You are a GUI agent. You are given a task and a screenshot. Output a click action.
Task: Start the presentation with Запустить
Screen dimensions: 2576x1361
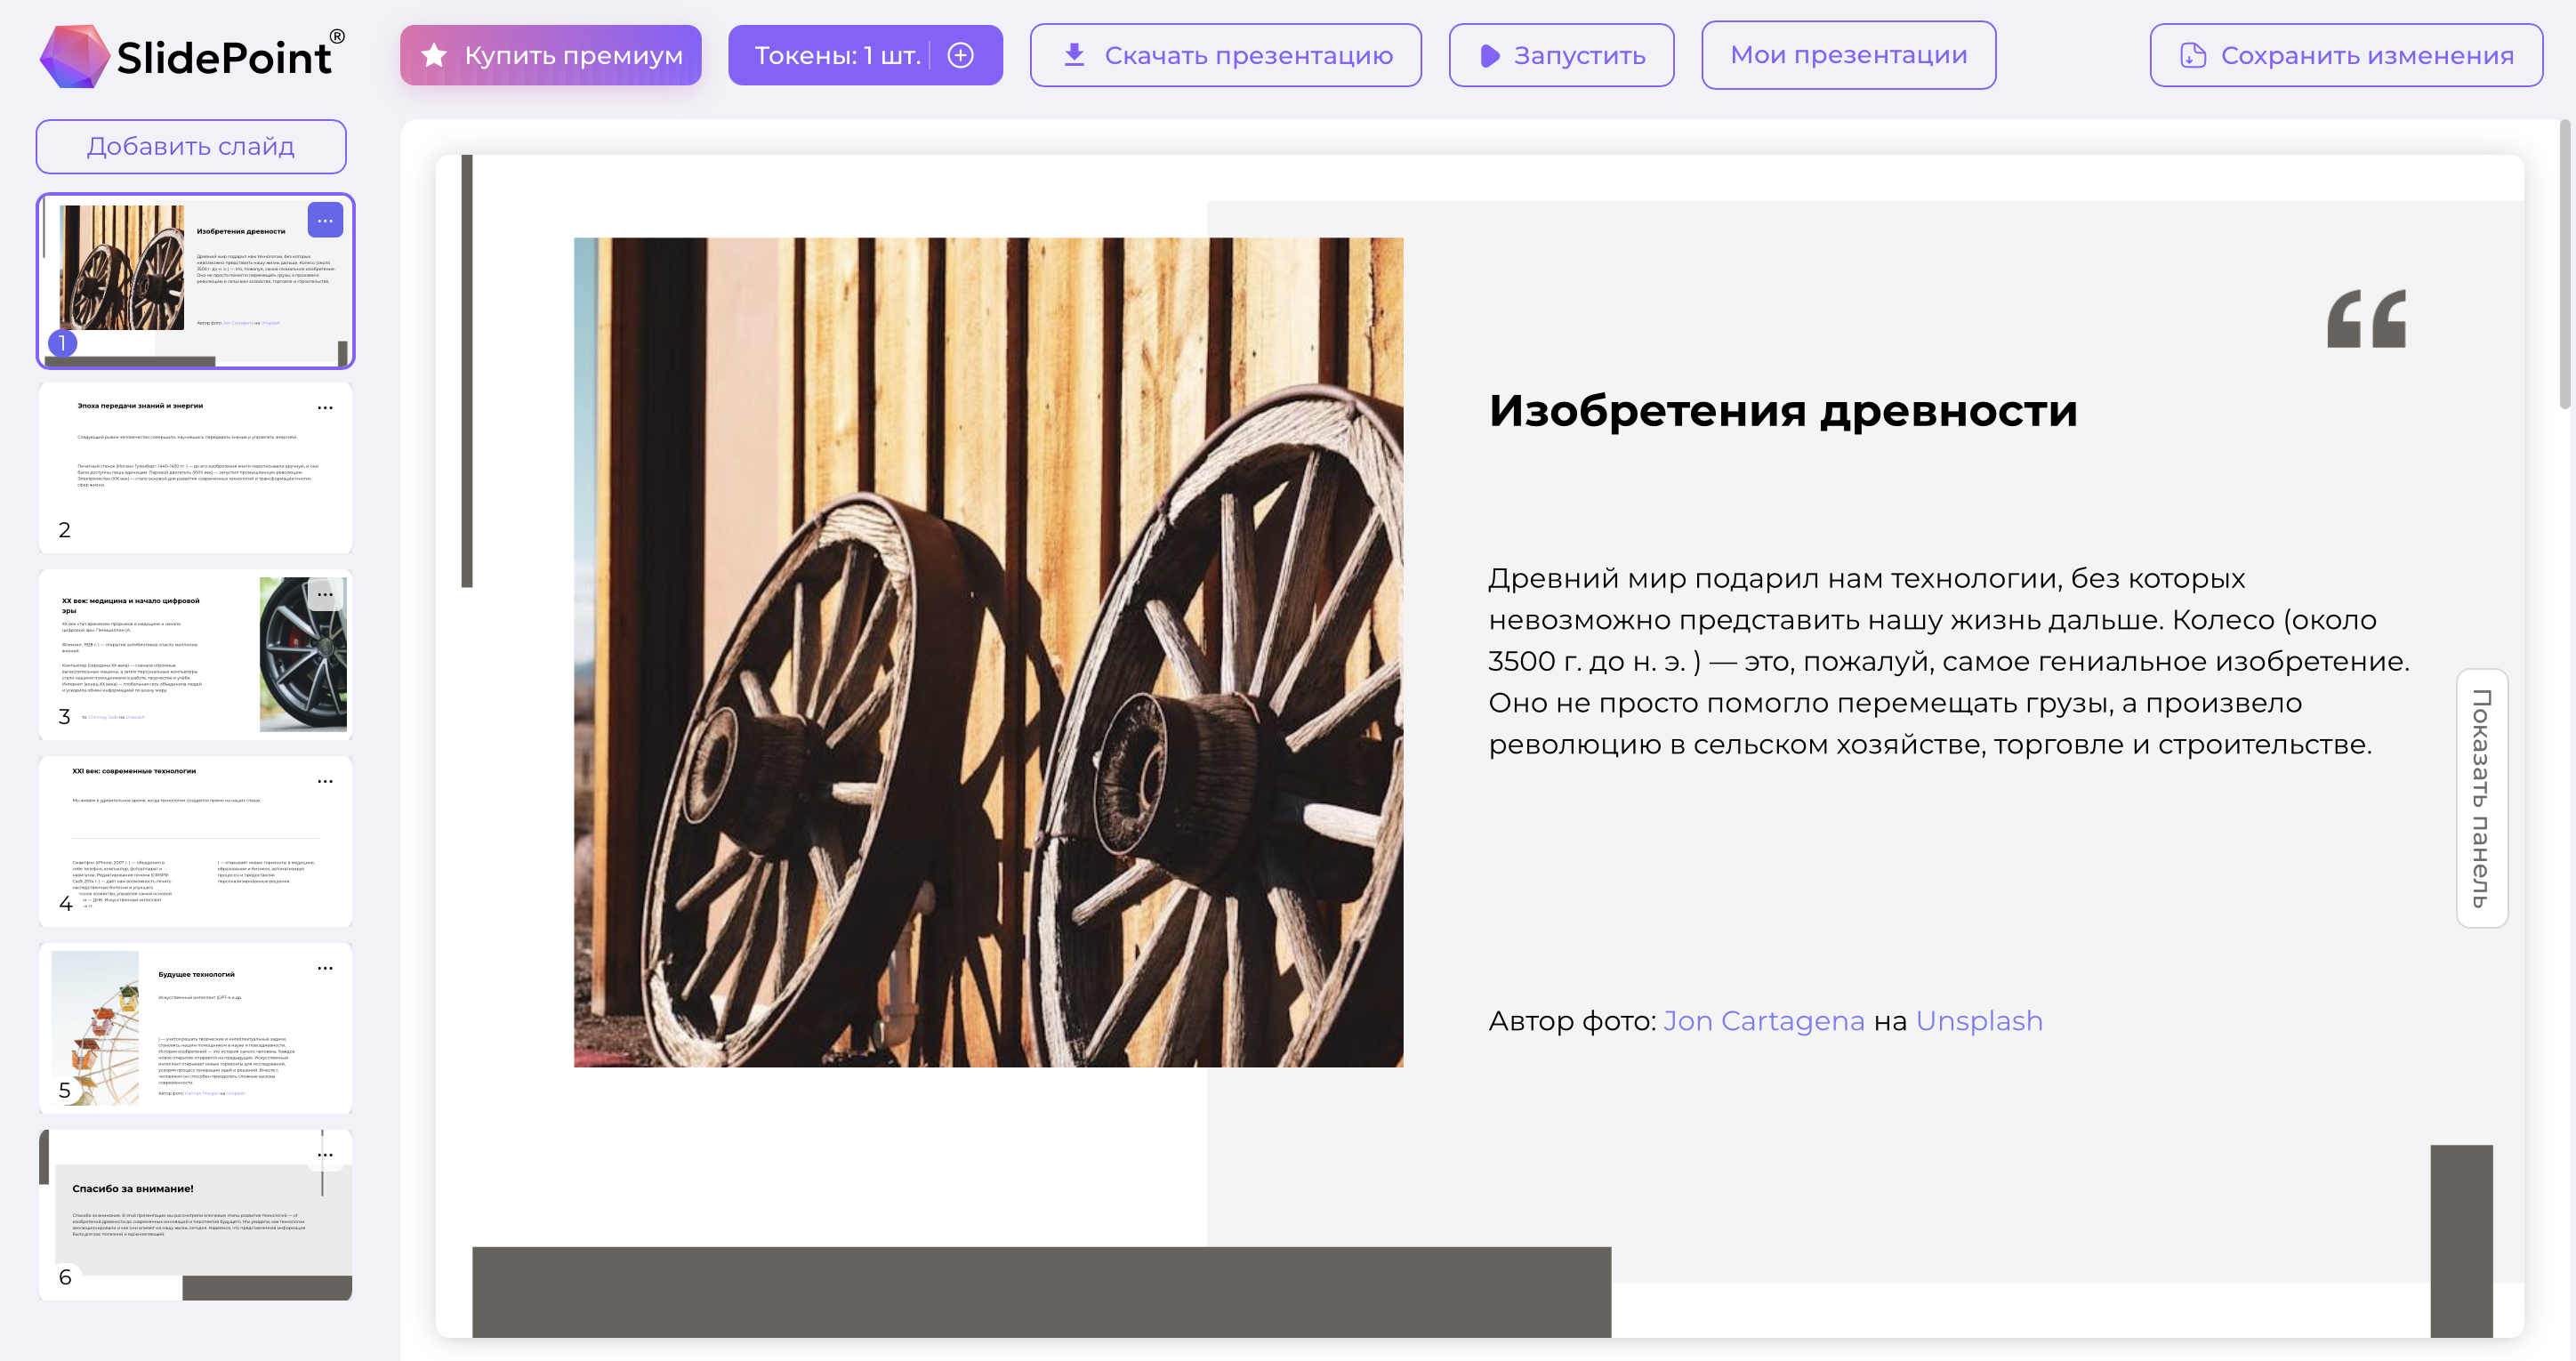(1561, 55)
